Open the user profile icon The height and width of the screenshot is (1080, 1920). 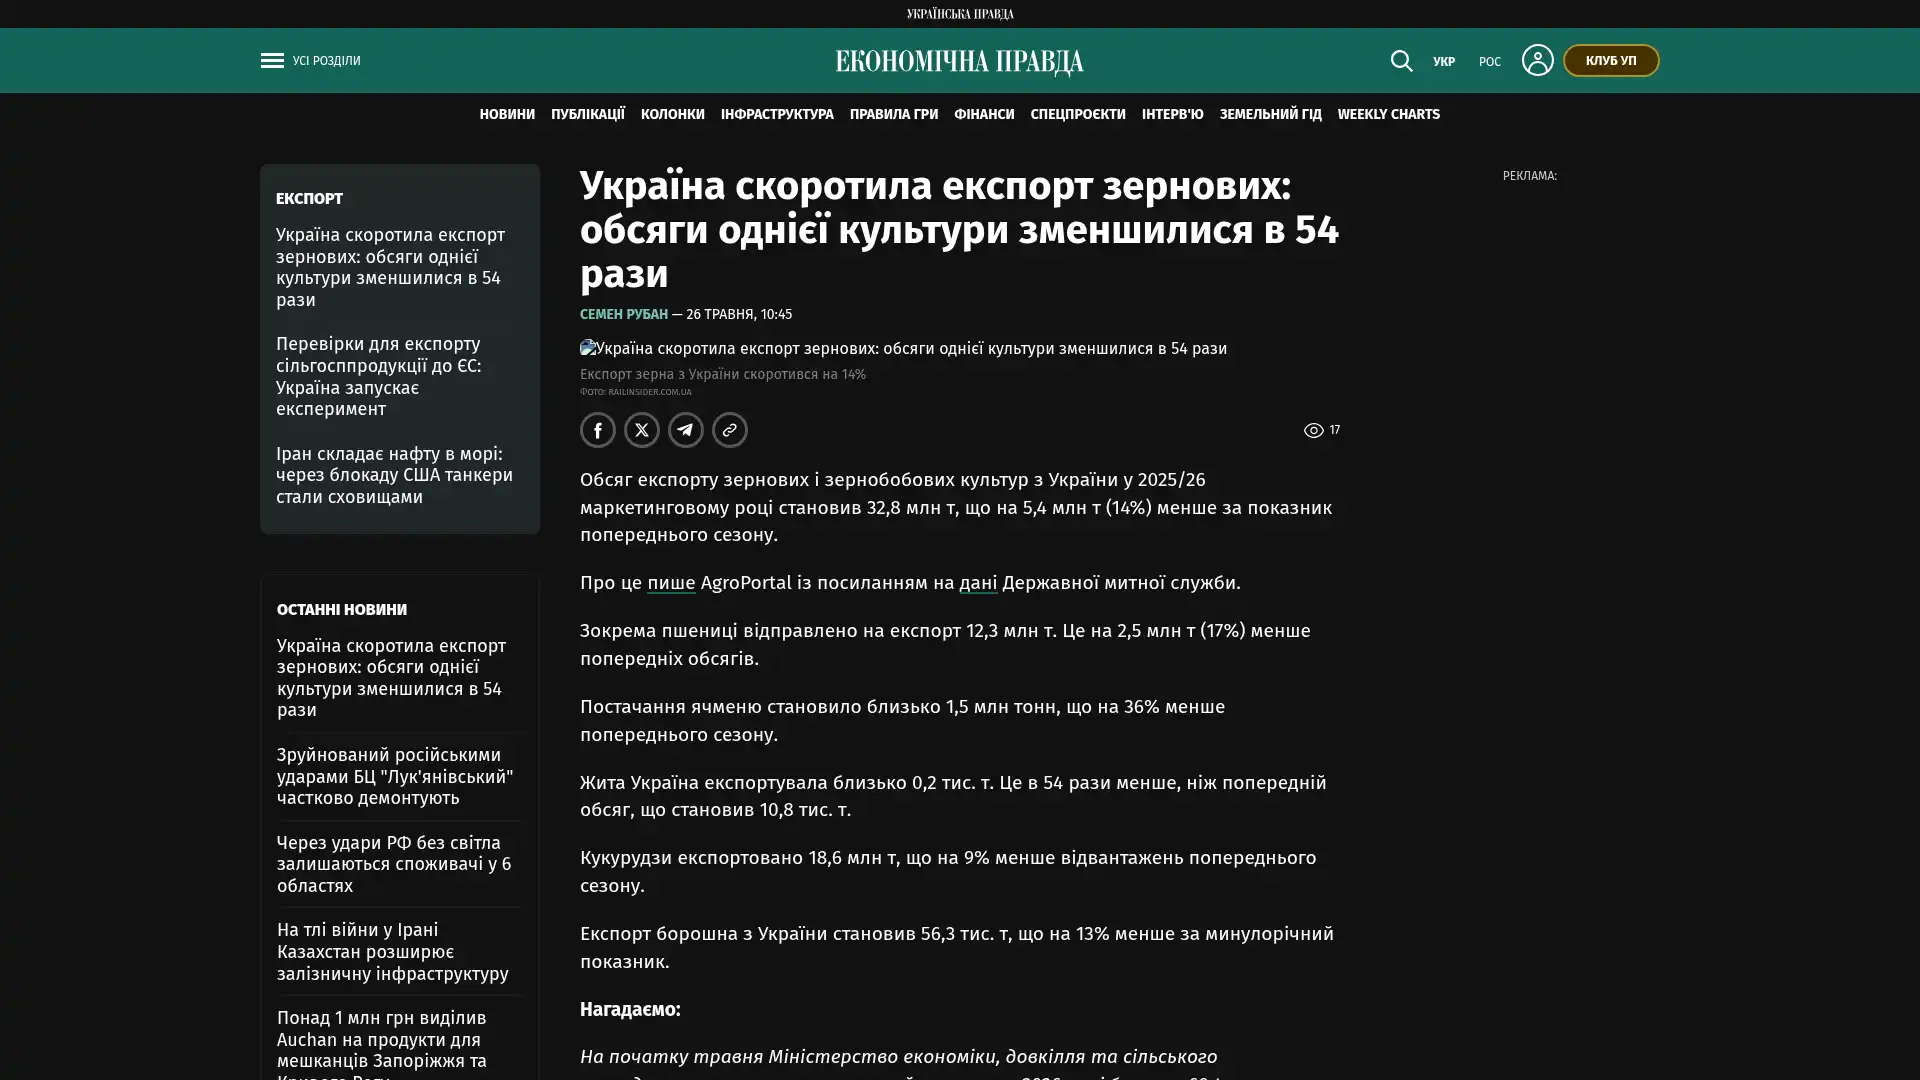pos(1537,60)
